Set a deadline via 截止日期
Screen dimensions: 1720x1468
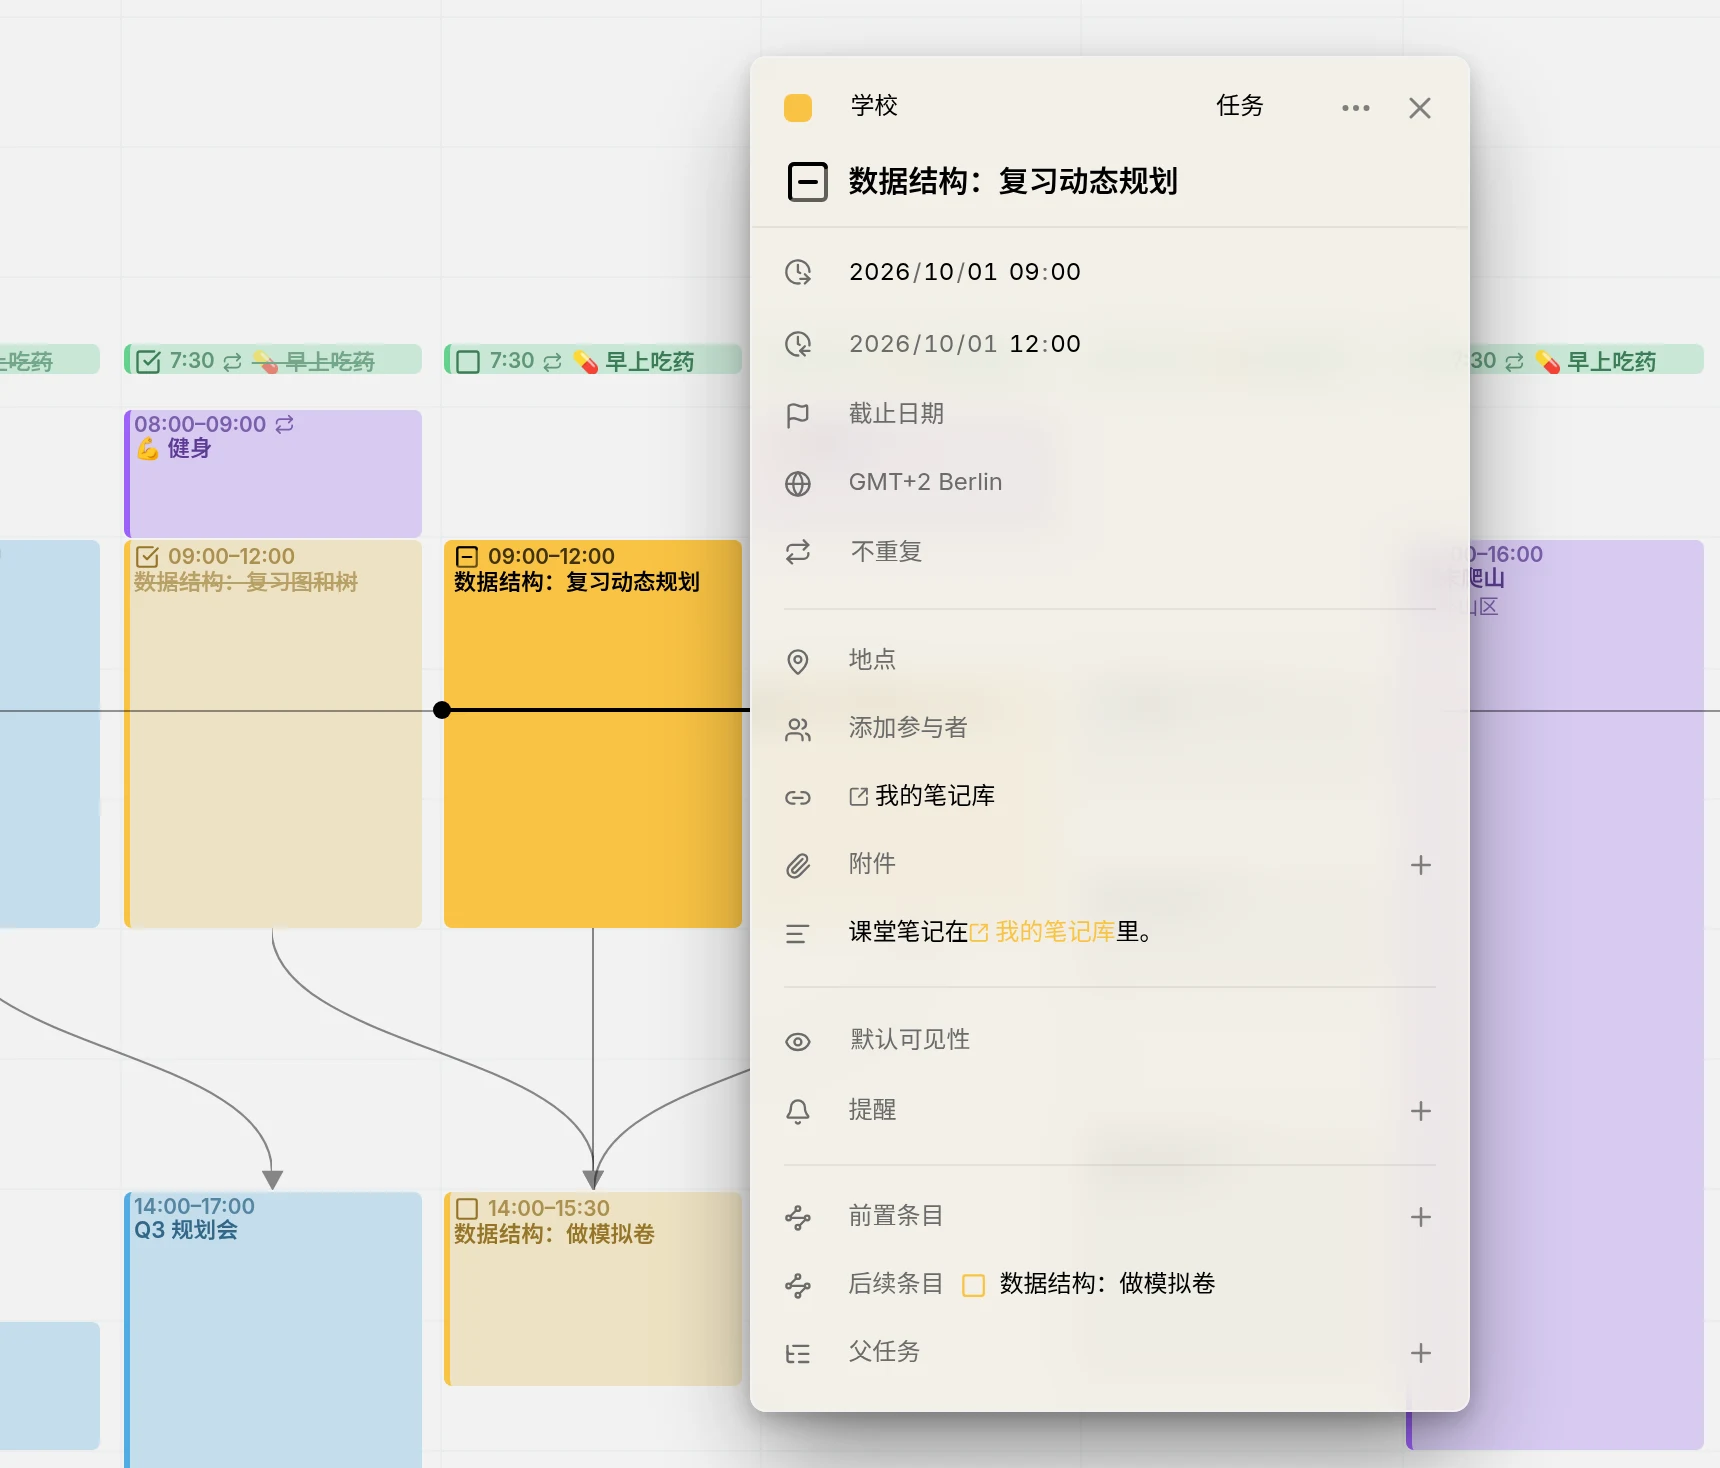click(896, 414)
